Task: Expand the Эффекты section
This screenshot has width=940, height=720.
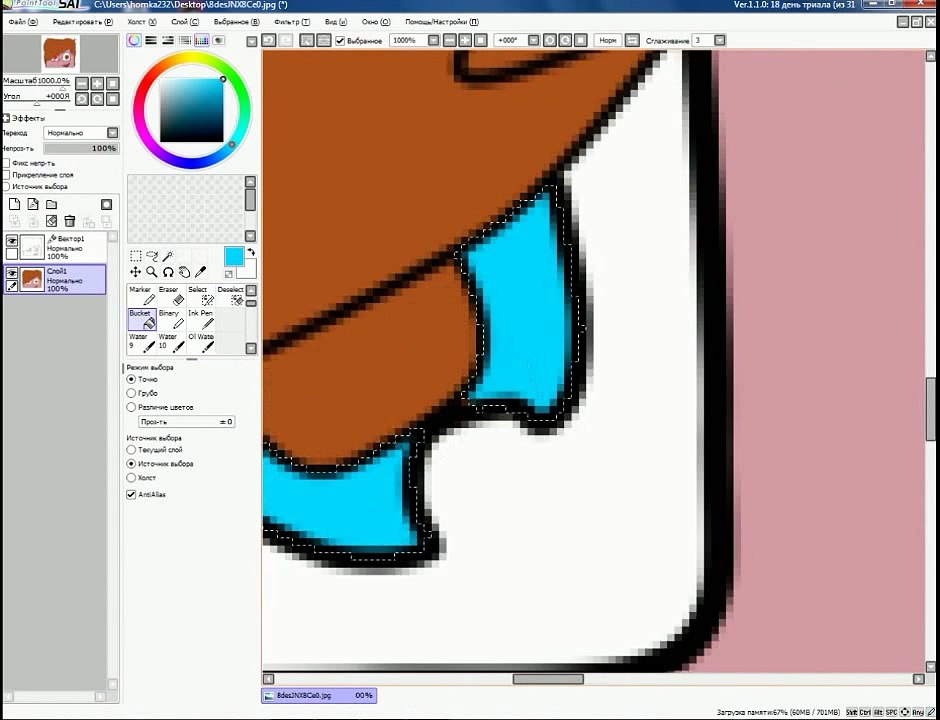Action: point(6,118)
